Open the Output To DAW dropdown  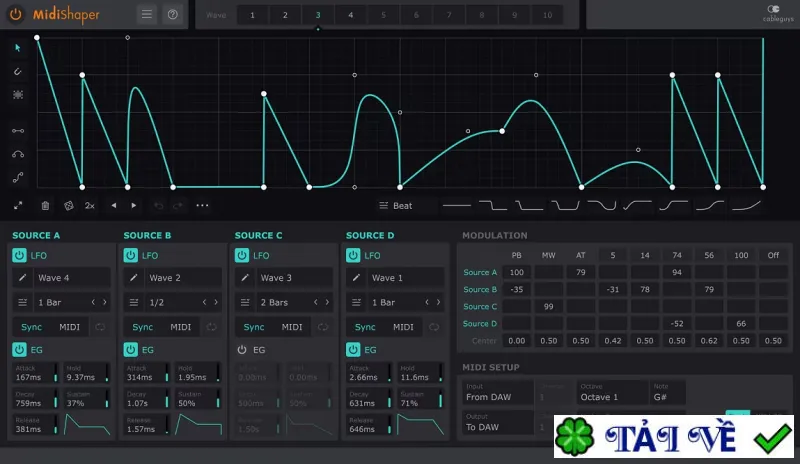(x=498, y=422)
